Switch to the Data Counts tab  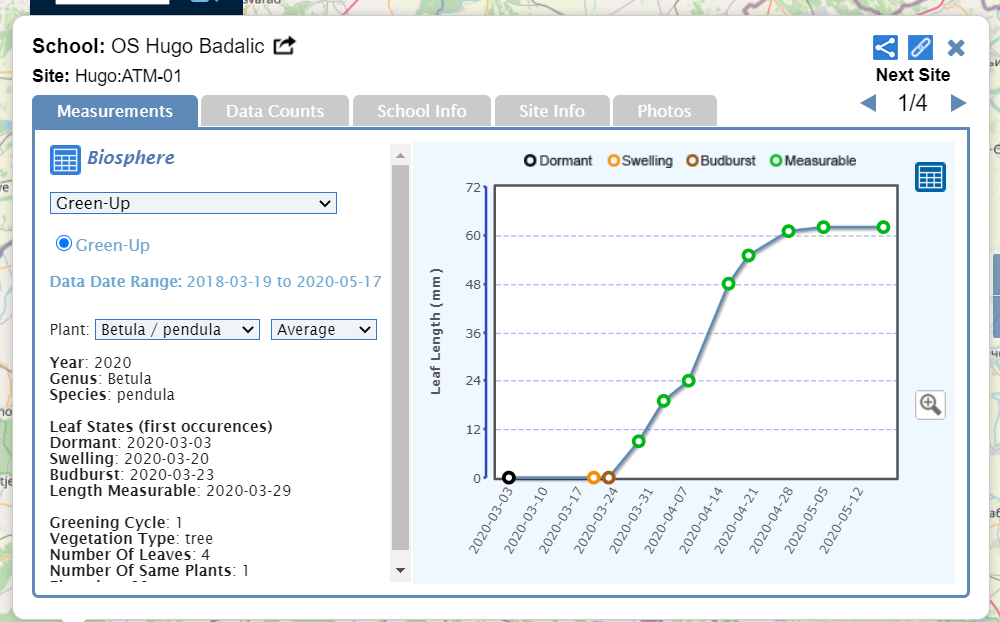pos(275,111)
